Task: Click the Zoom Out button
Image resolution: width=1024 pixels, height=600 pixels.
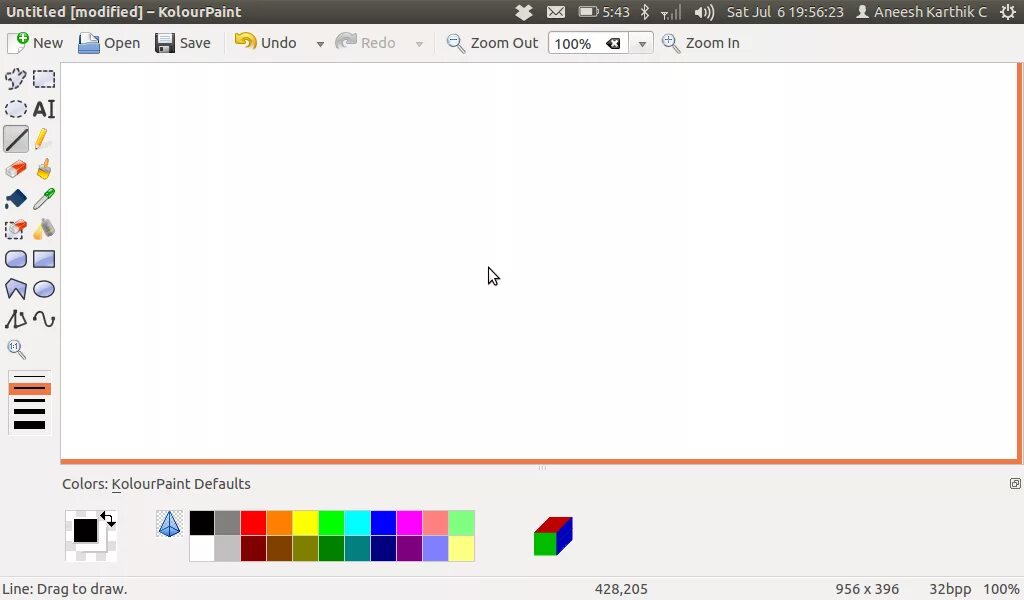Action: pyautogui.click(x=492, y=43)
